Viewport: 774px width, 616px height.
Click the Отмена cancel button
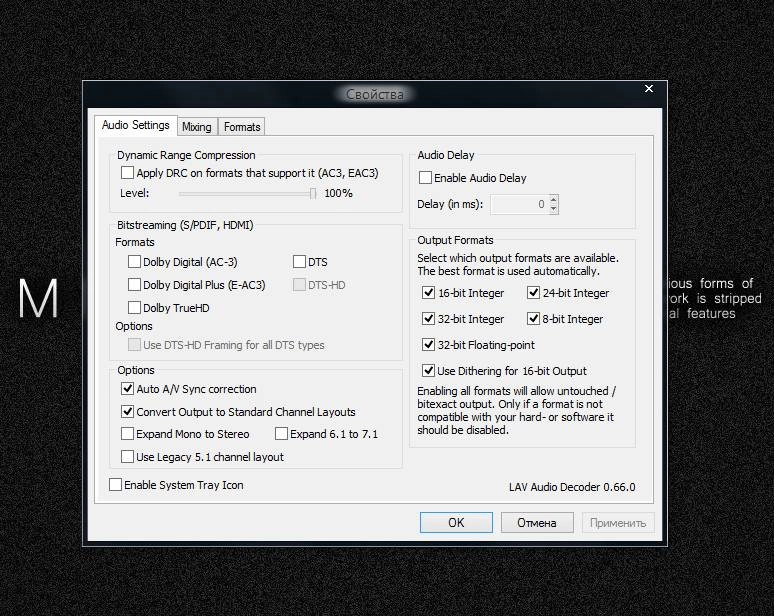[x=537, y=523]
